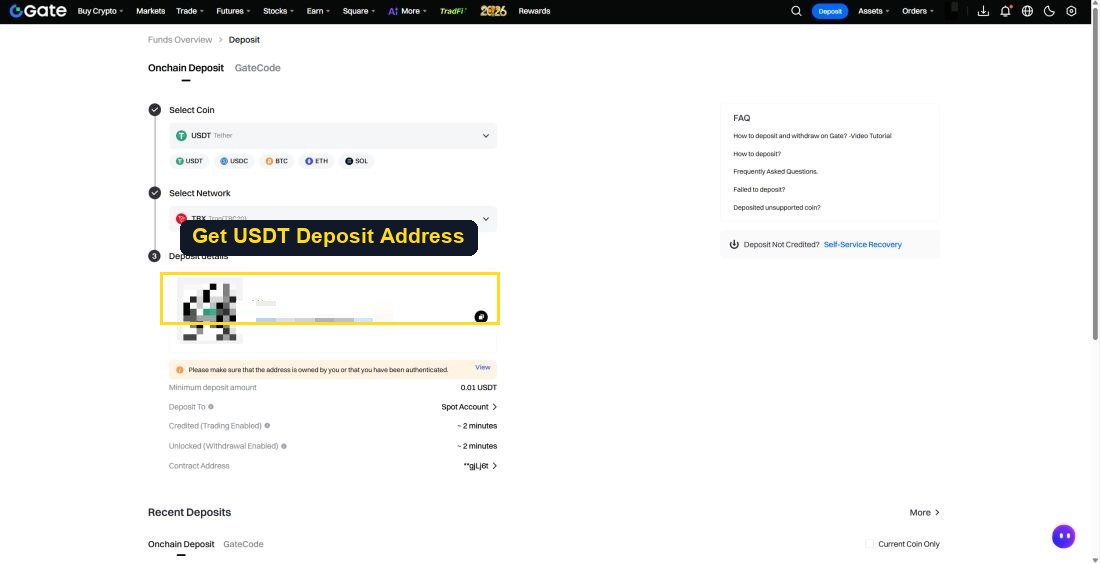This screenshot has width=1100, height=563.
Task: Open the download app icon
Action: (x=983, y=11)
